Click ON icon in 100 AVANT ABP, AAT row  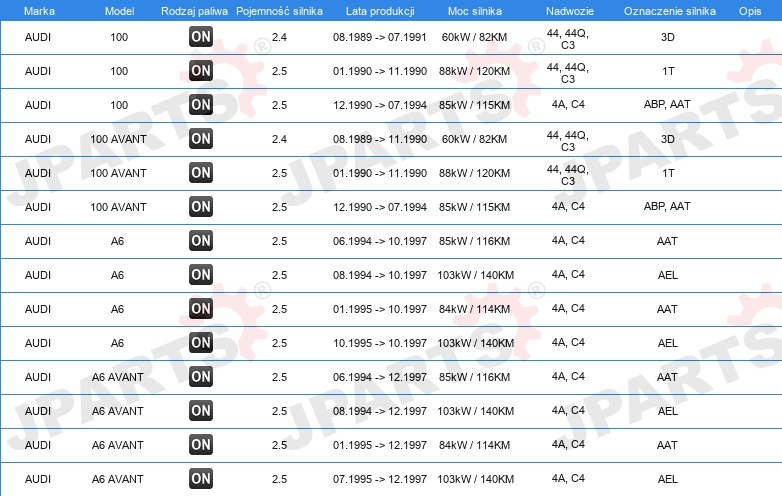201,207
